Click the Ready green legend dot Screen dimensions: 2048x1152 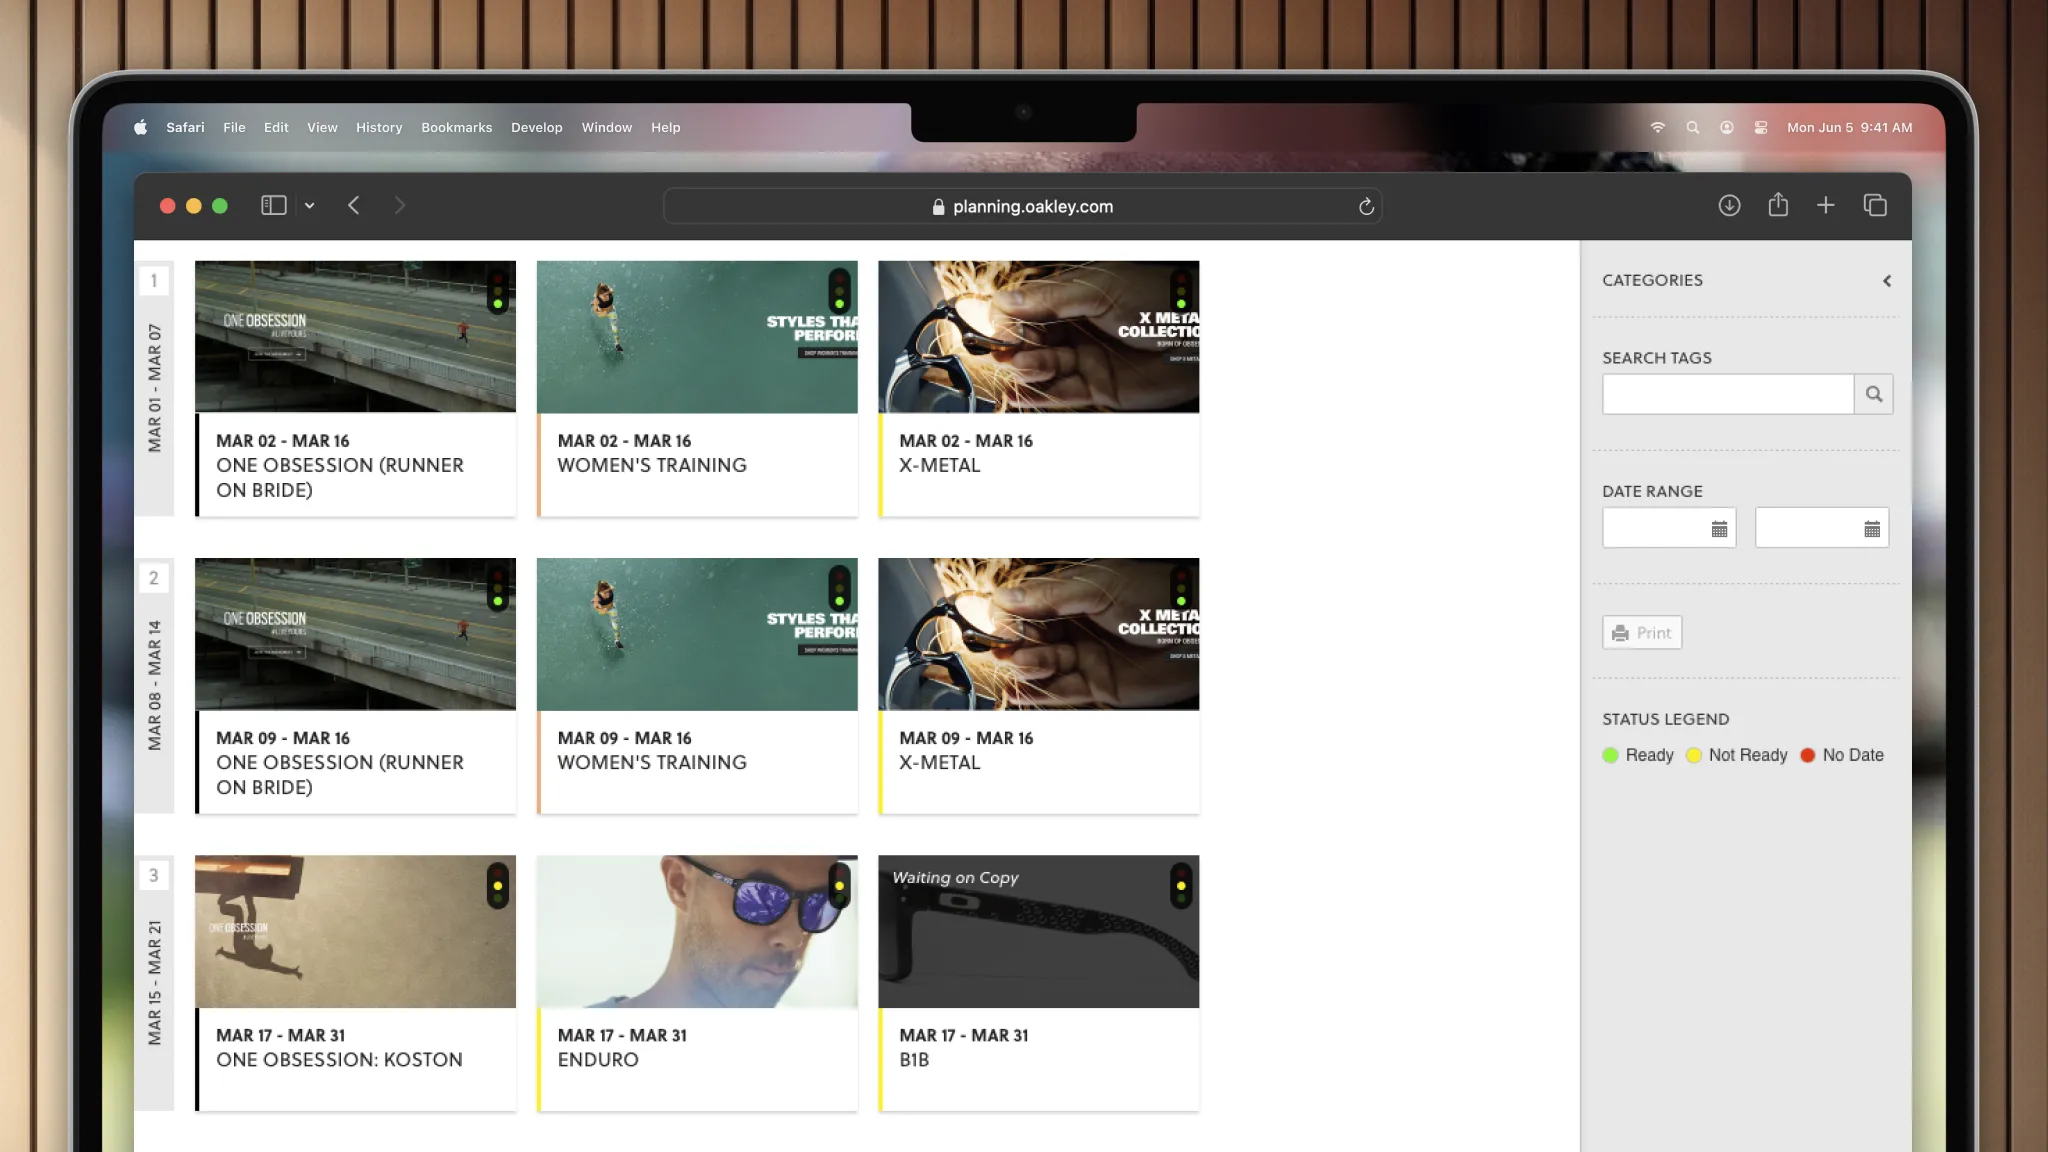1610,755
